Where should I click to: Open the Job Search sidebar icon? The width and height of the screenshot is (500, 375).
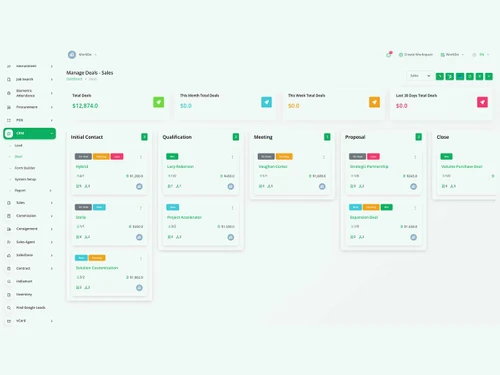[x=9, y=79]
